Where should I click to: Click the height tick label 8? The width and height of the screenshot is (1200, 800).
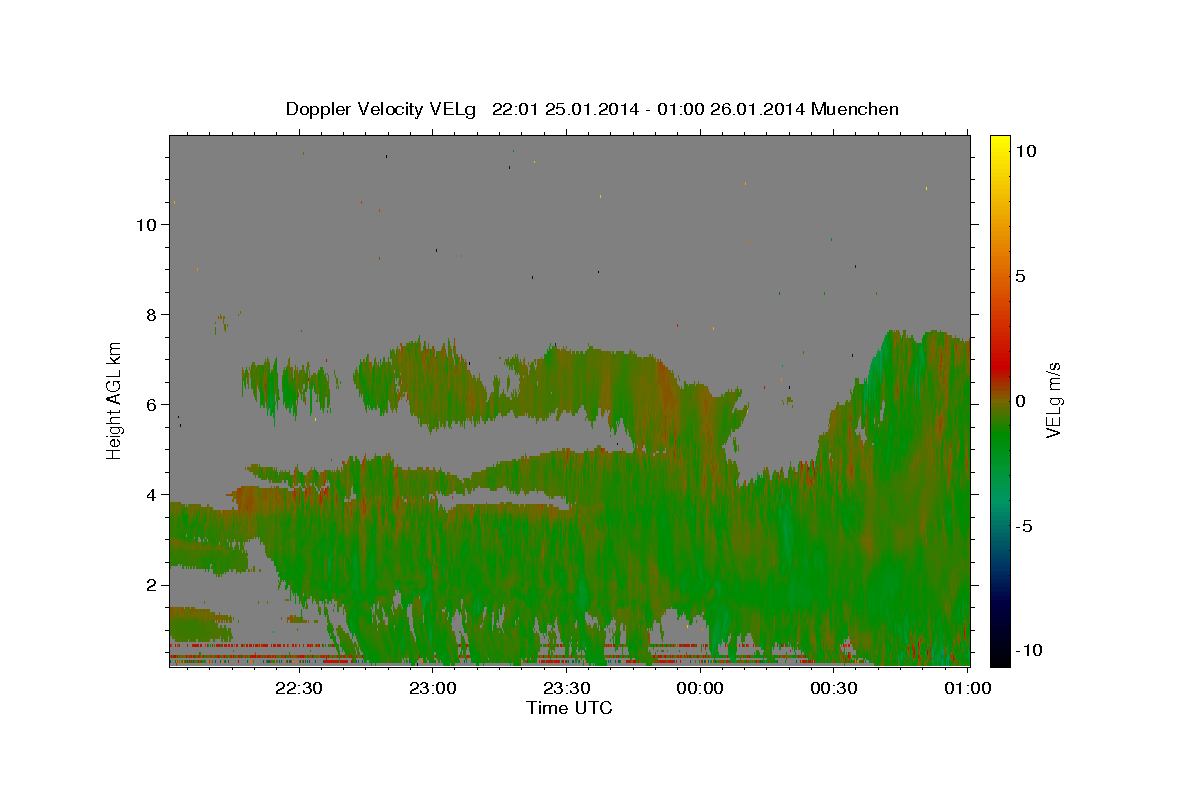pyautogui.click(x=153, y=315)
